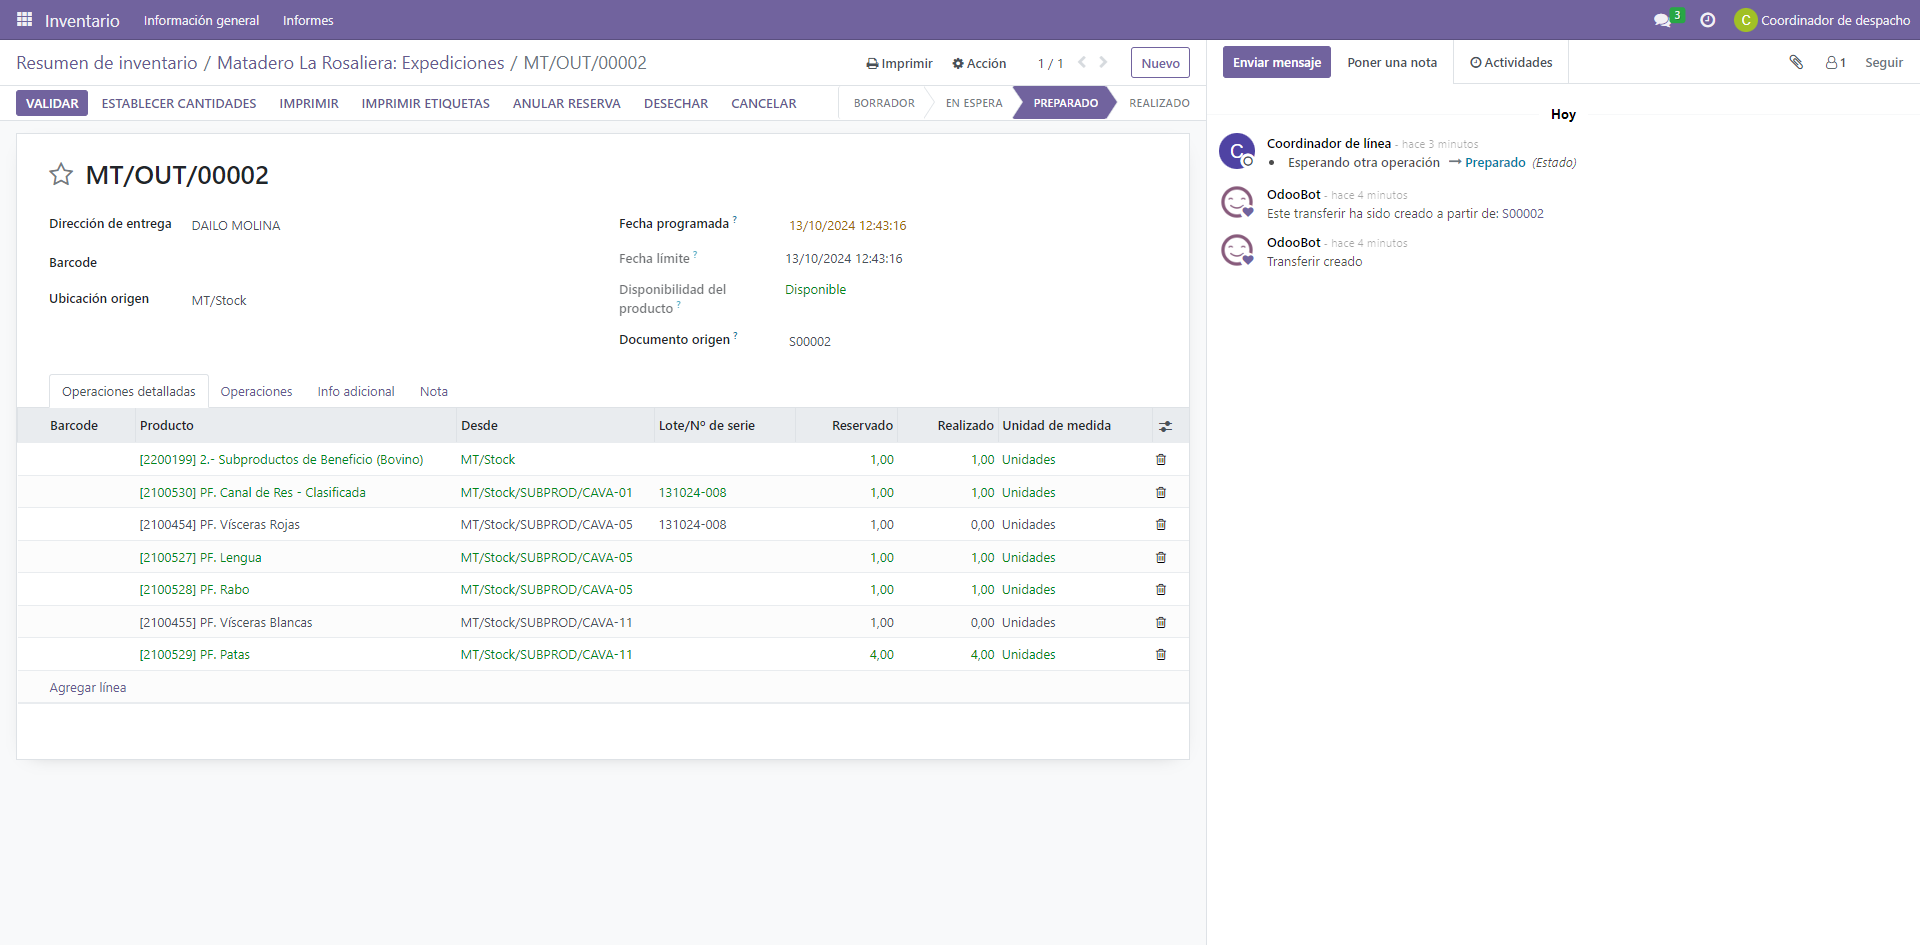Open the conversations chat icon

coord(1662,20)
